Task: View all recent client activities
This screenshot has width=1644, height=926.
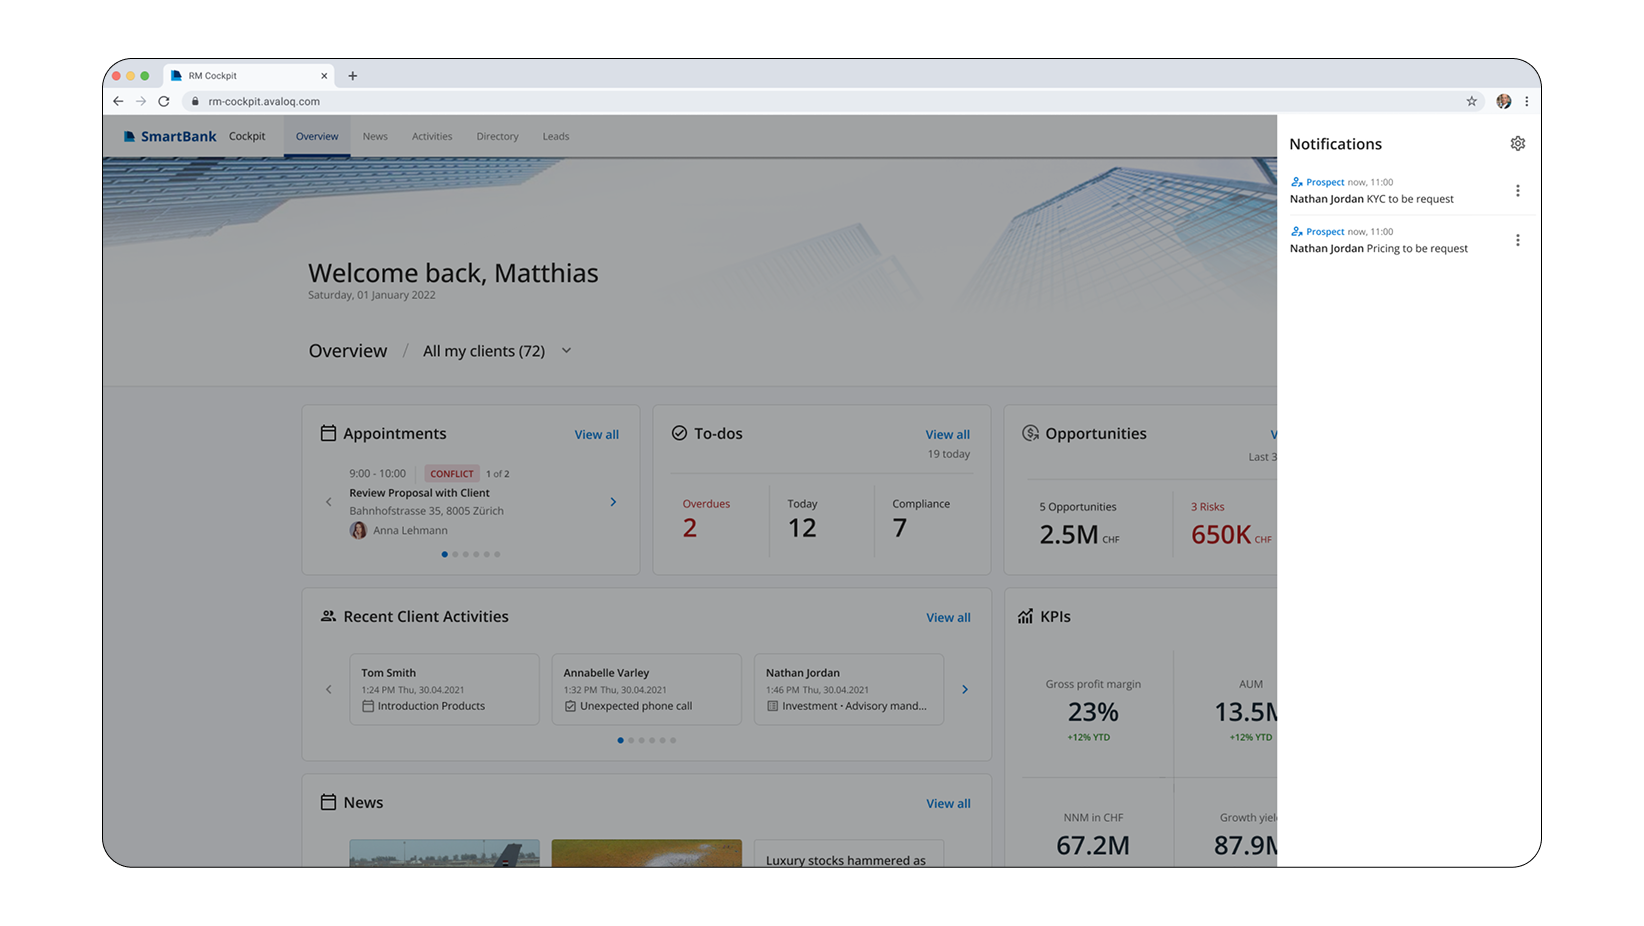Action: tap(948, 617)
